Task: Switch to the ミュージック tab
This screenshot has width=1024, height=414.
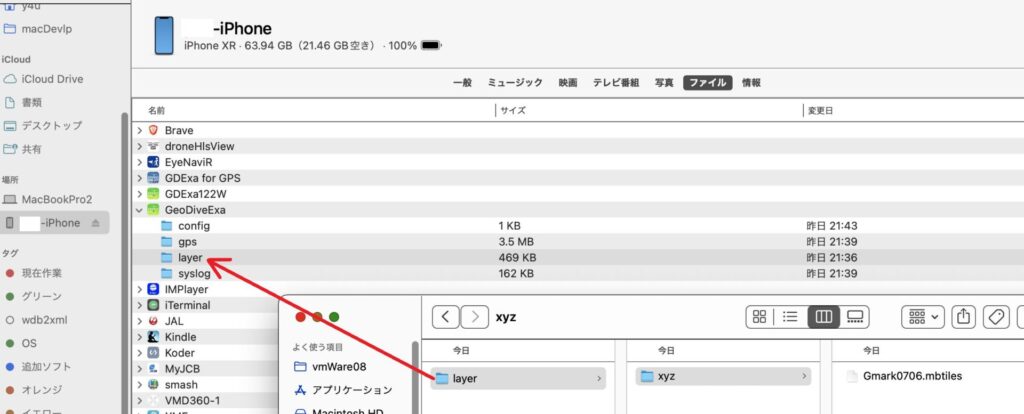Action: (x=515, y=83)
